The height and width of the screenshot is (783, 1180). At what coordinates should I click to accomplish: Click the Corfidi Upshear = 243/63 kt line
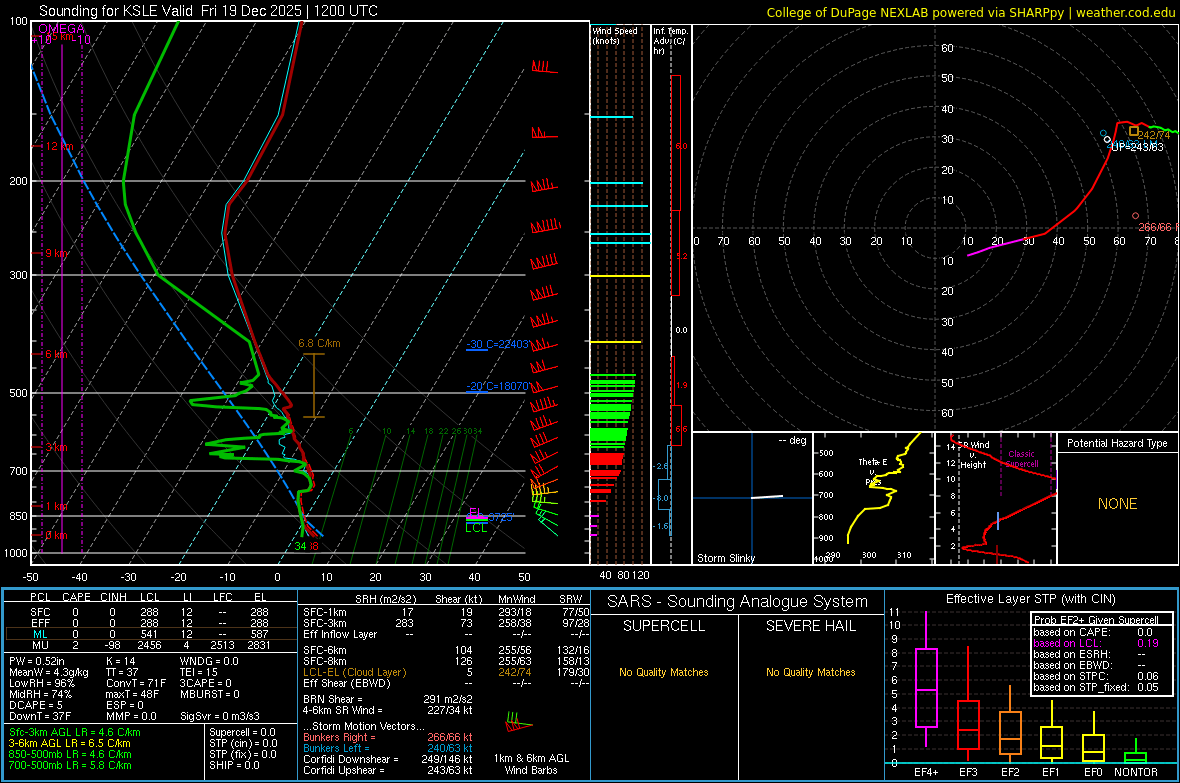point(388,770)
